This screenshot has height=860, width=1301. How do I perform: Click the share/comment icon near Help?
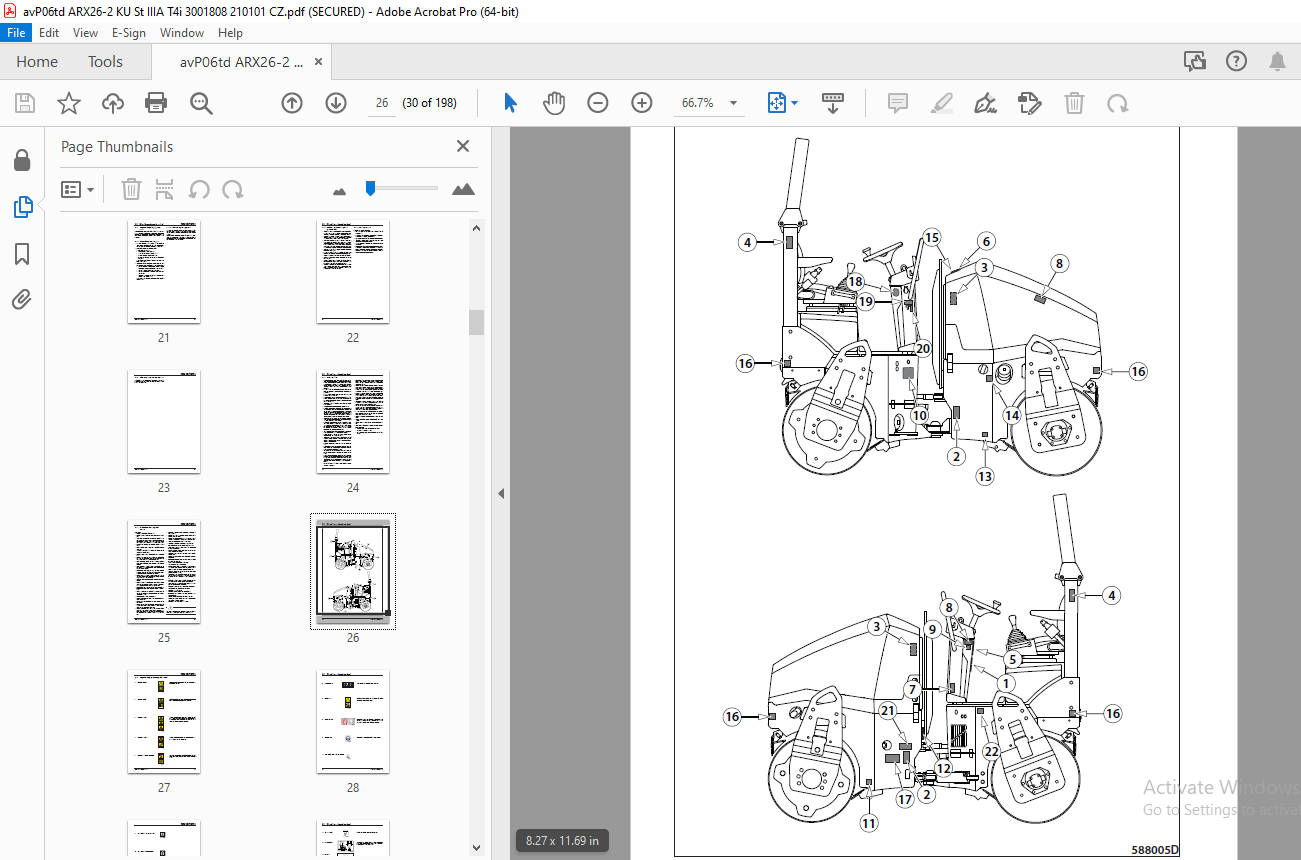1195,61
